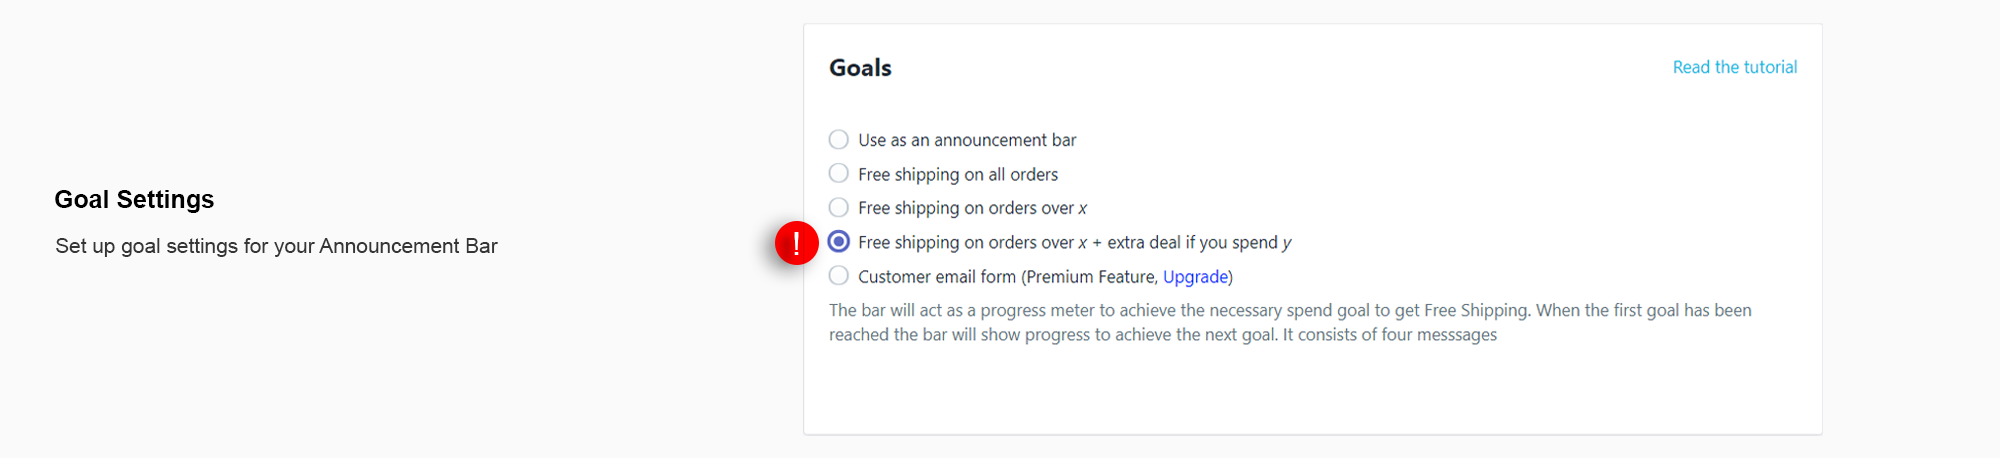The width and height of the screenshot is (2000, 458).
Task: Click the selected 'extra deal if you spend y' radio button
Action: (x=839, y=242)
